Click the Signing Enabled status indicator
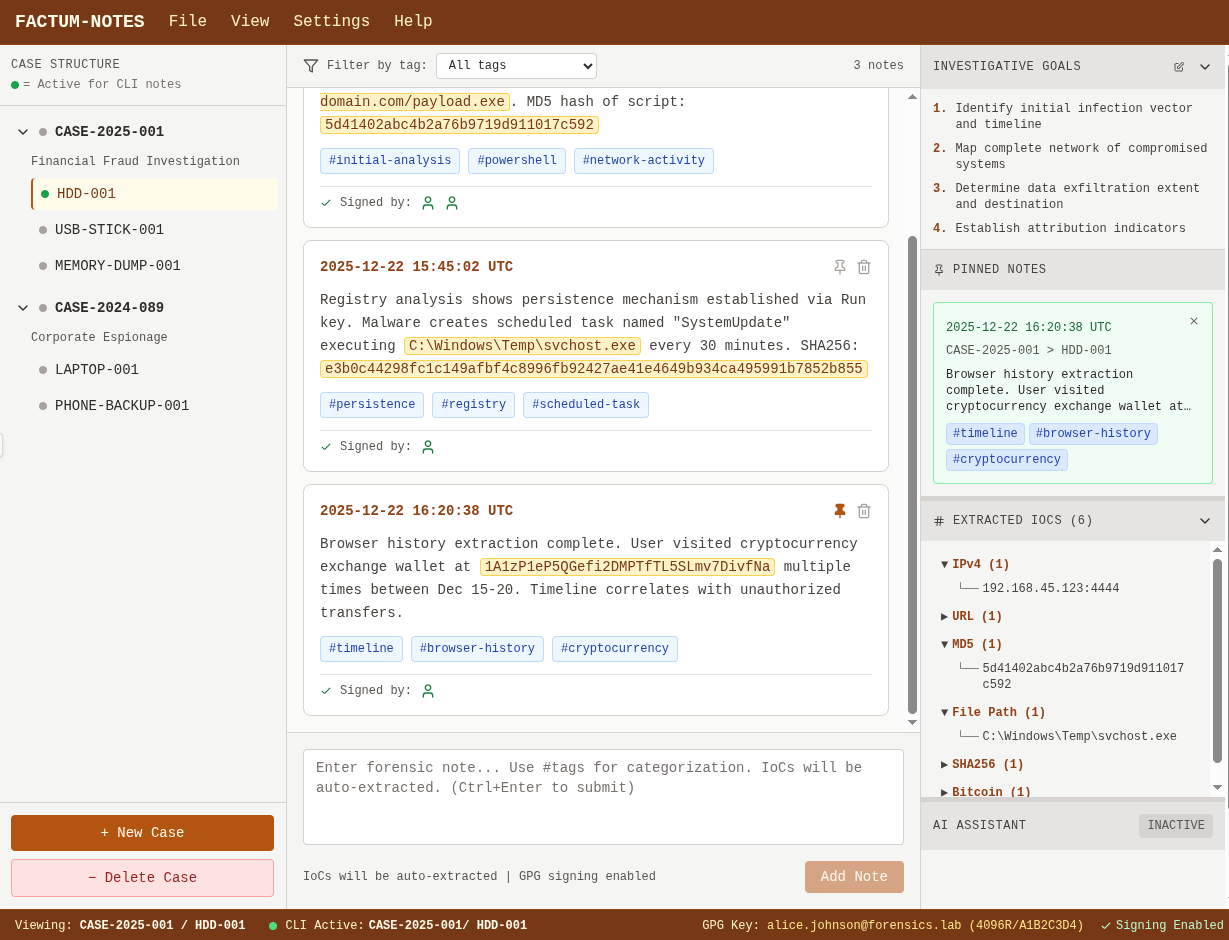Screen dimensions: 1229x940 [x=1162, y=926]
